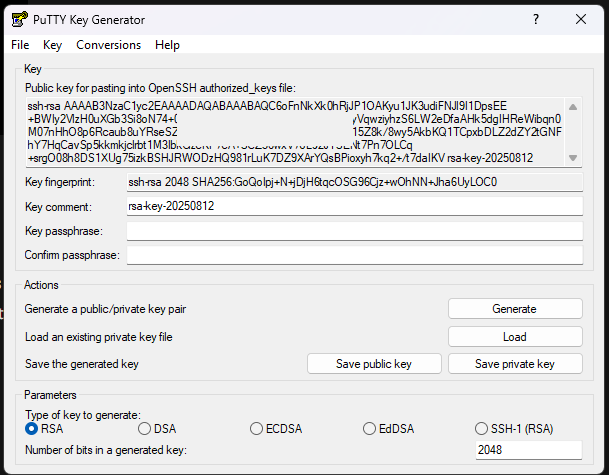The height and width of the screenshot is (475, 609).
Task: Click the Confirm passphrase field
Action: [355, 255]
